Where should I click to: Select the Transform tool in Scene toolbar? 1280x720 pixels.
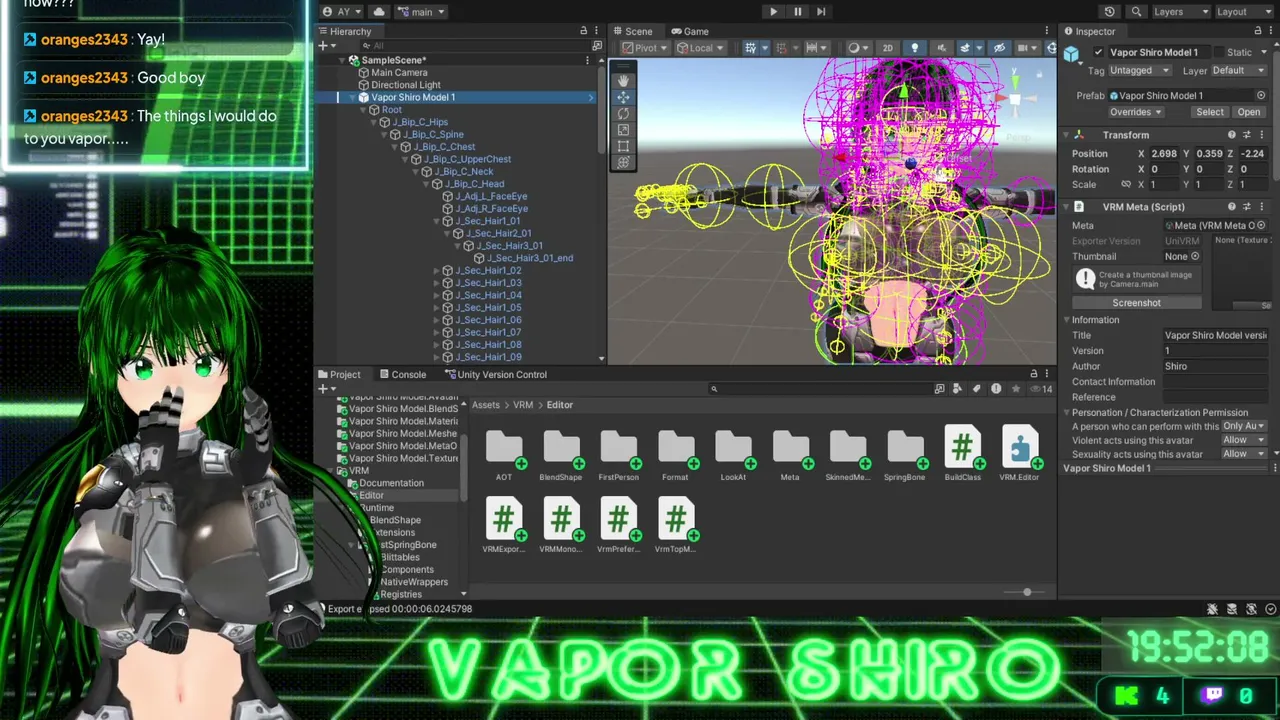(623, 162)
